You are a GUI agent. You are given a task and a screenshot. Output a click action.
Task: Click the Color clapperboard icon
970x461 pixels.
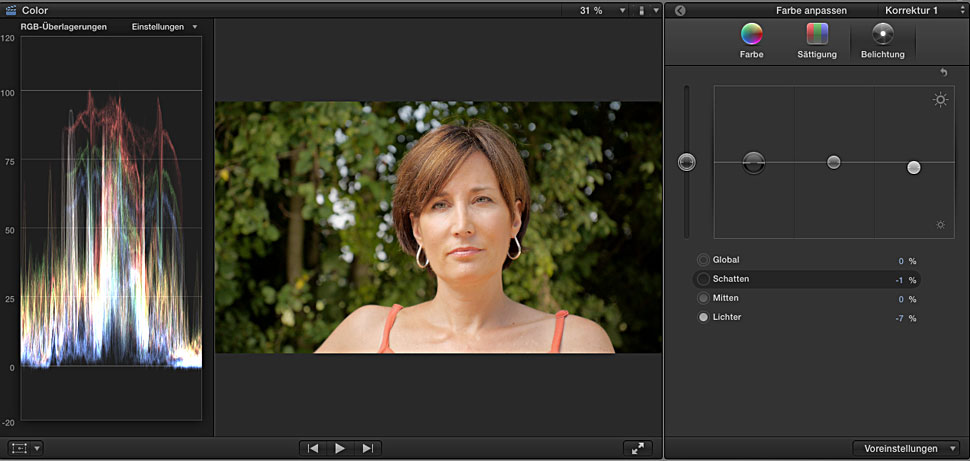(11, 11)
